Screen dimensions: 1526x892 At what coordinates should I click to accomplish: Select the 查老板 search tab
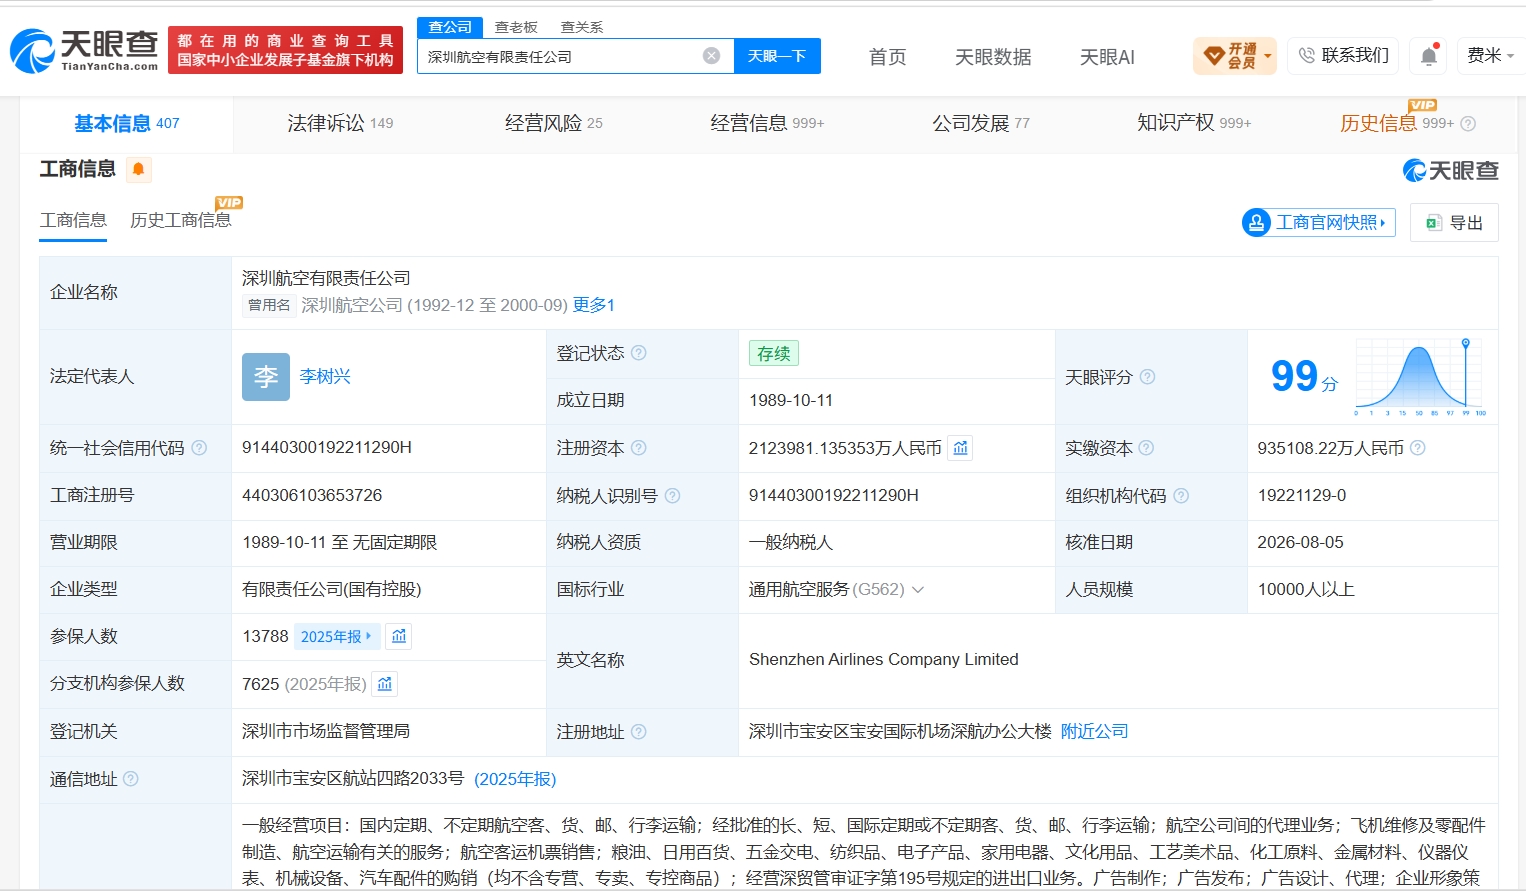(516, 27)
